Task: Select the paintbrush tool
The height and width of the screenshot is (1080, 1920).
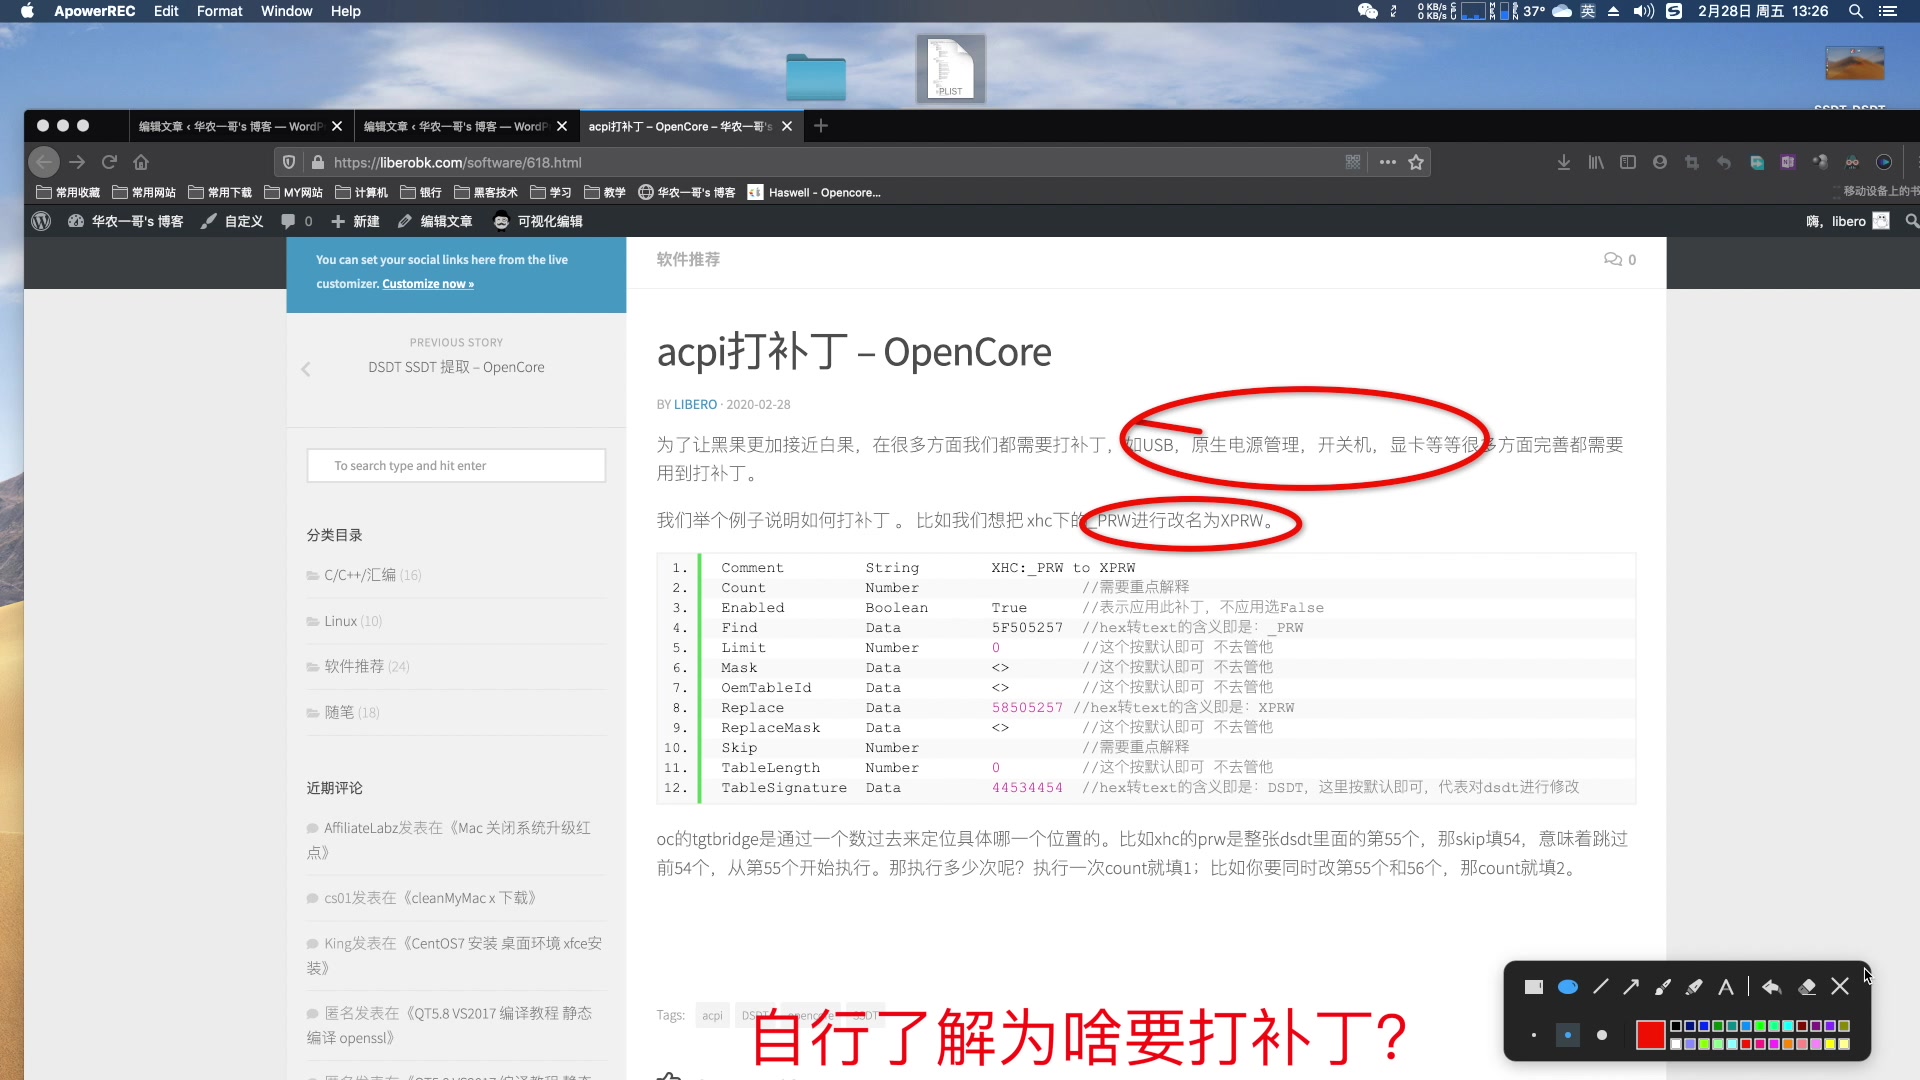Action: [1663, 987]
